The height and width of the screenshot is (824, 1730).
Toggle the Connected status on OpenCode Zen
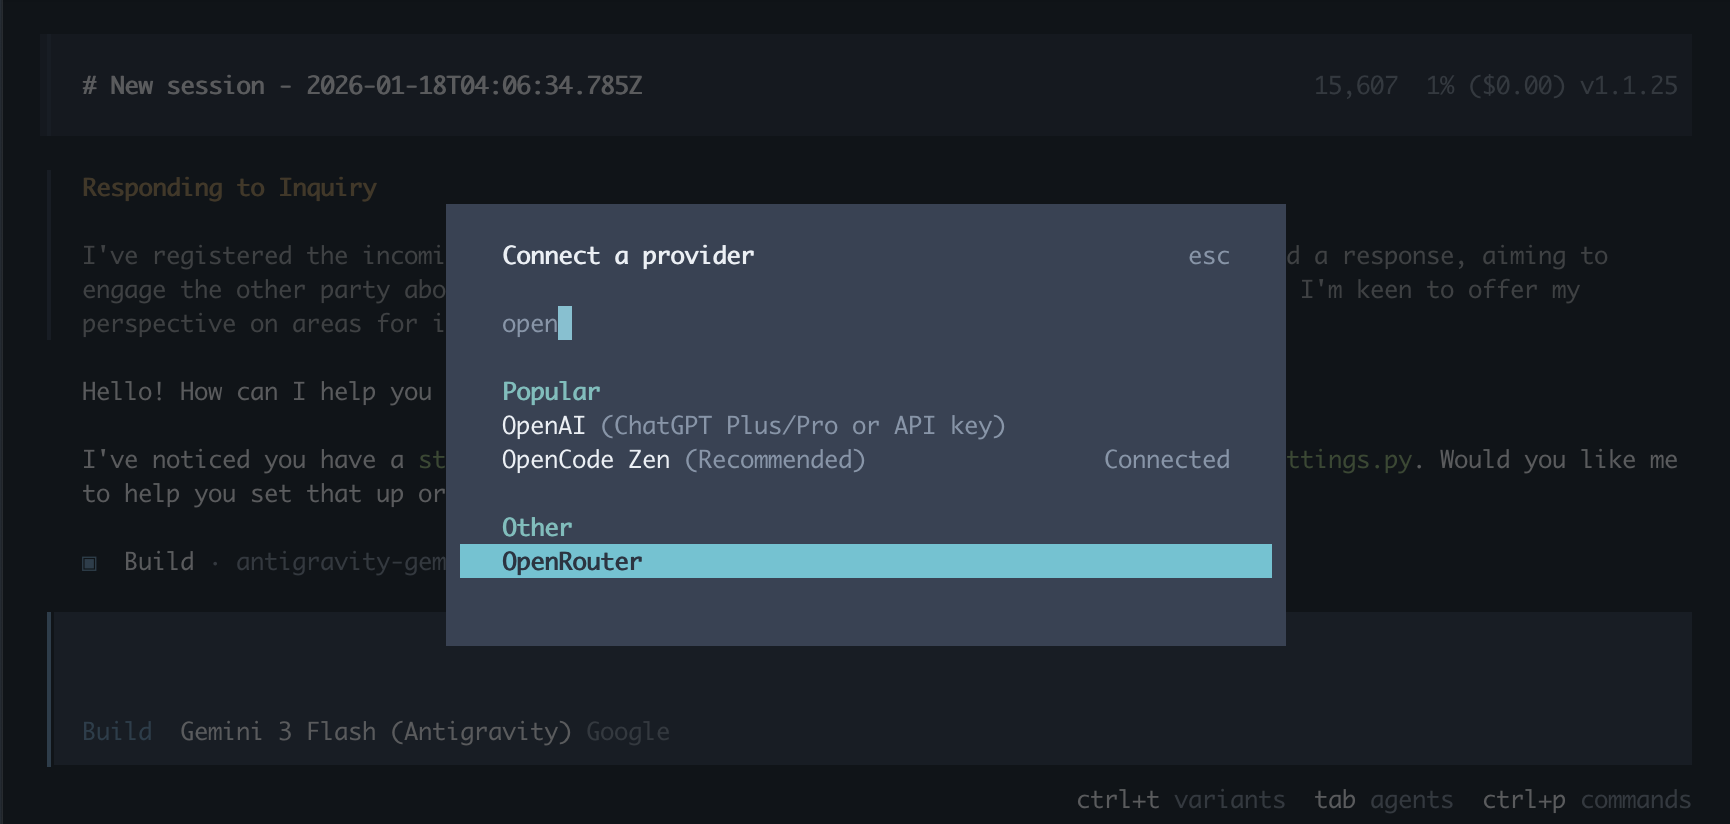click(1167, 460)
